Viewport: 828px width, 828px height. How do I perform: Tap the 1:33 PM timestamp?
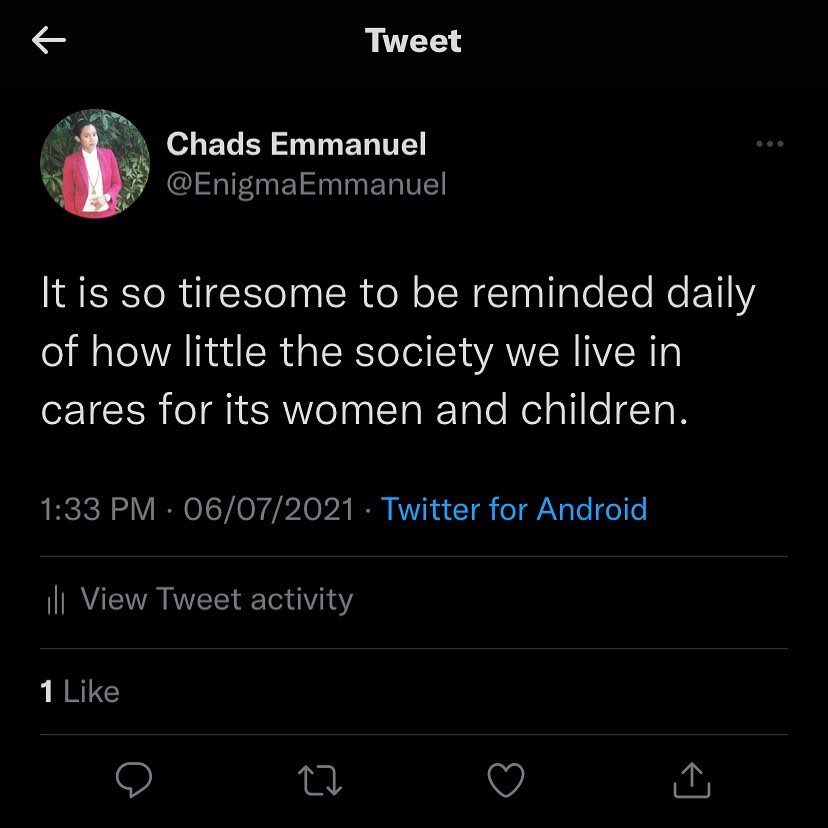coord(98,509)
